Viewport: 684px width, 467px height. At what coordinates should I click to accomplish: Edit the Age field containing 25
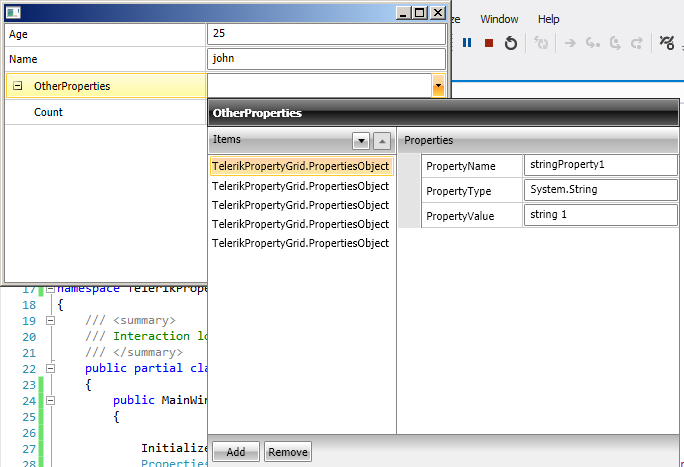[x=326, y=34]
